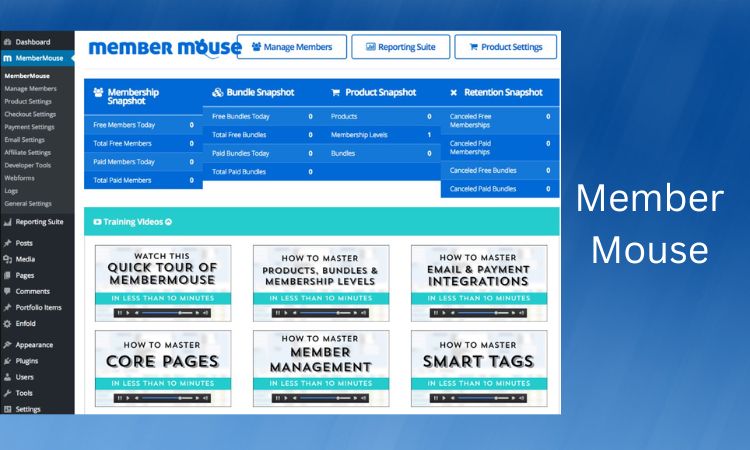The width and height of the screenshot is (750, 450).
Task: Click the Bundles row in Product Snapshot
Action: (x=381, y=154)
